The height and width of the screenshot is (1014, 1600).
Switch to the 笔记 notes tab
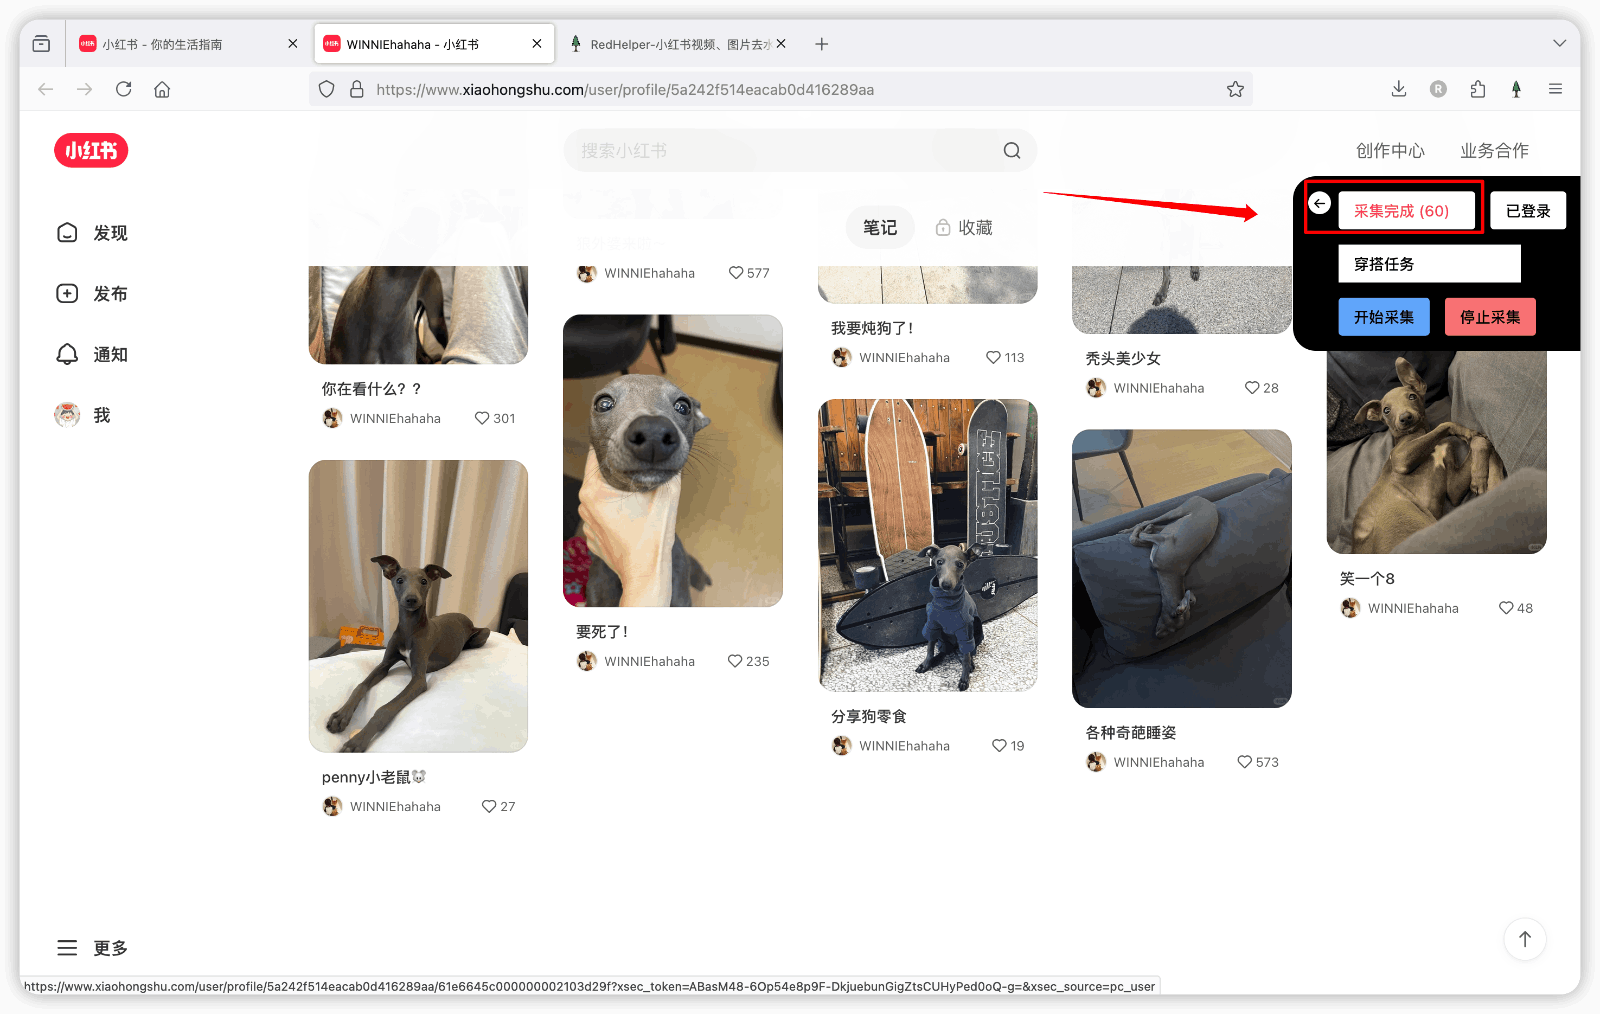880,228
